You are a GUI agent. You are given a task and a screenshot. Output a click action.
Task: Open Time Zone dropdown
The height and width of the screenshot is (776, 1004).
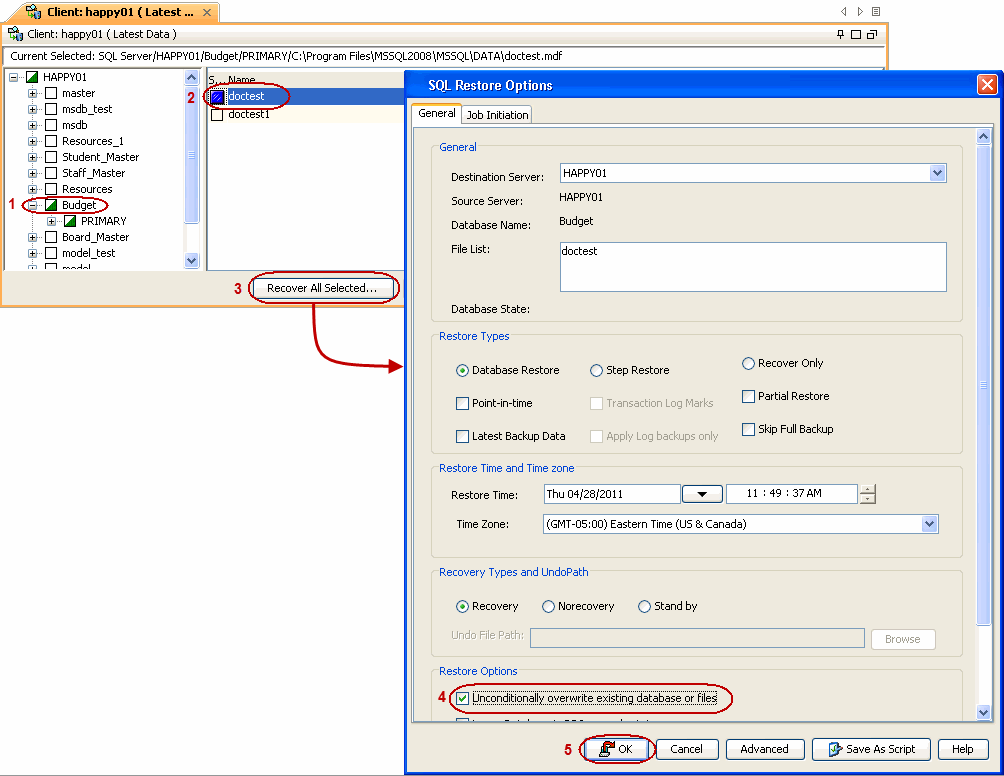pos(929,524)
